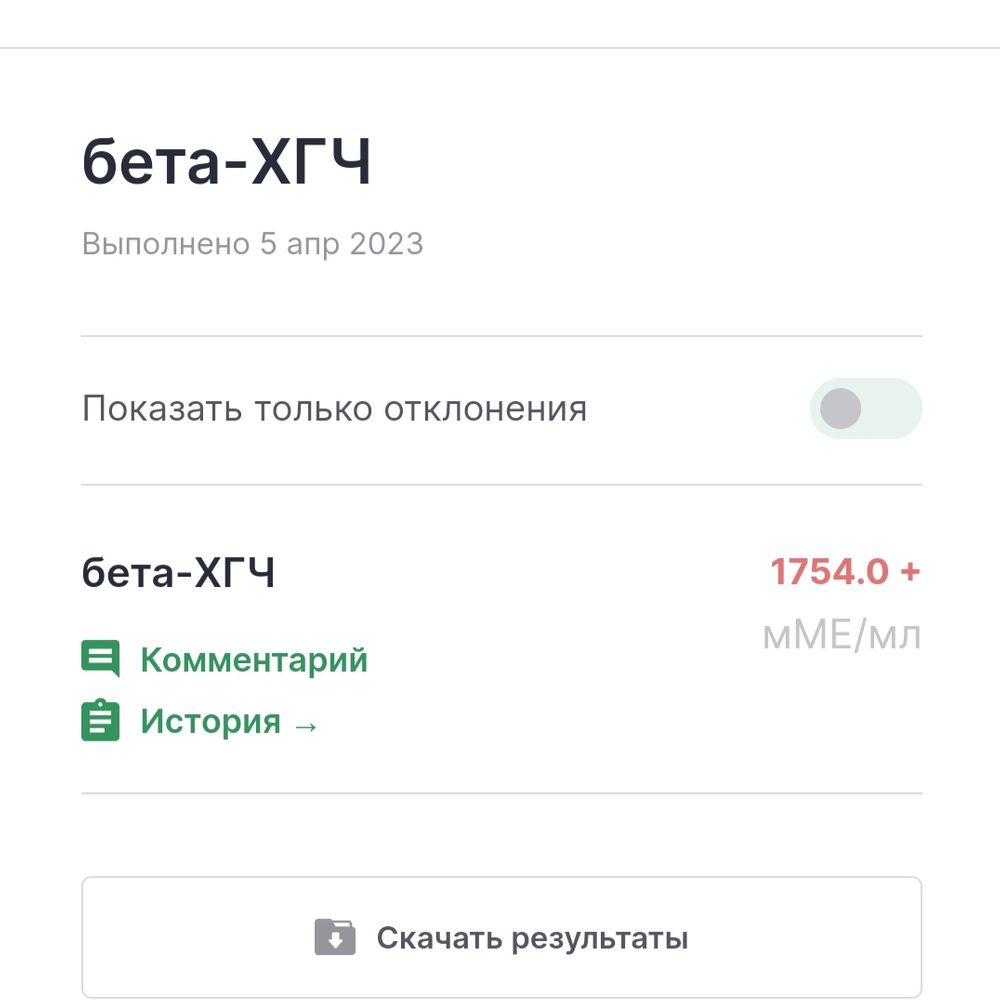Open История details list
This screenshot has width=1000, height=1000.
coord(210,722)
